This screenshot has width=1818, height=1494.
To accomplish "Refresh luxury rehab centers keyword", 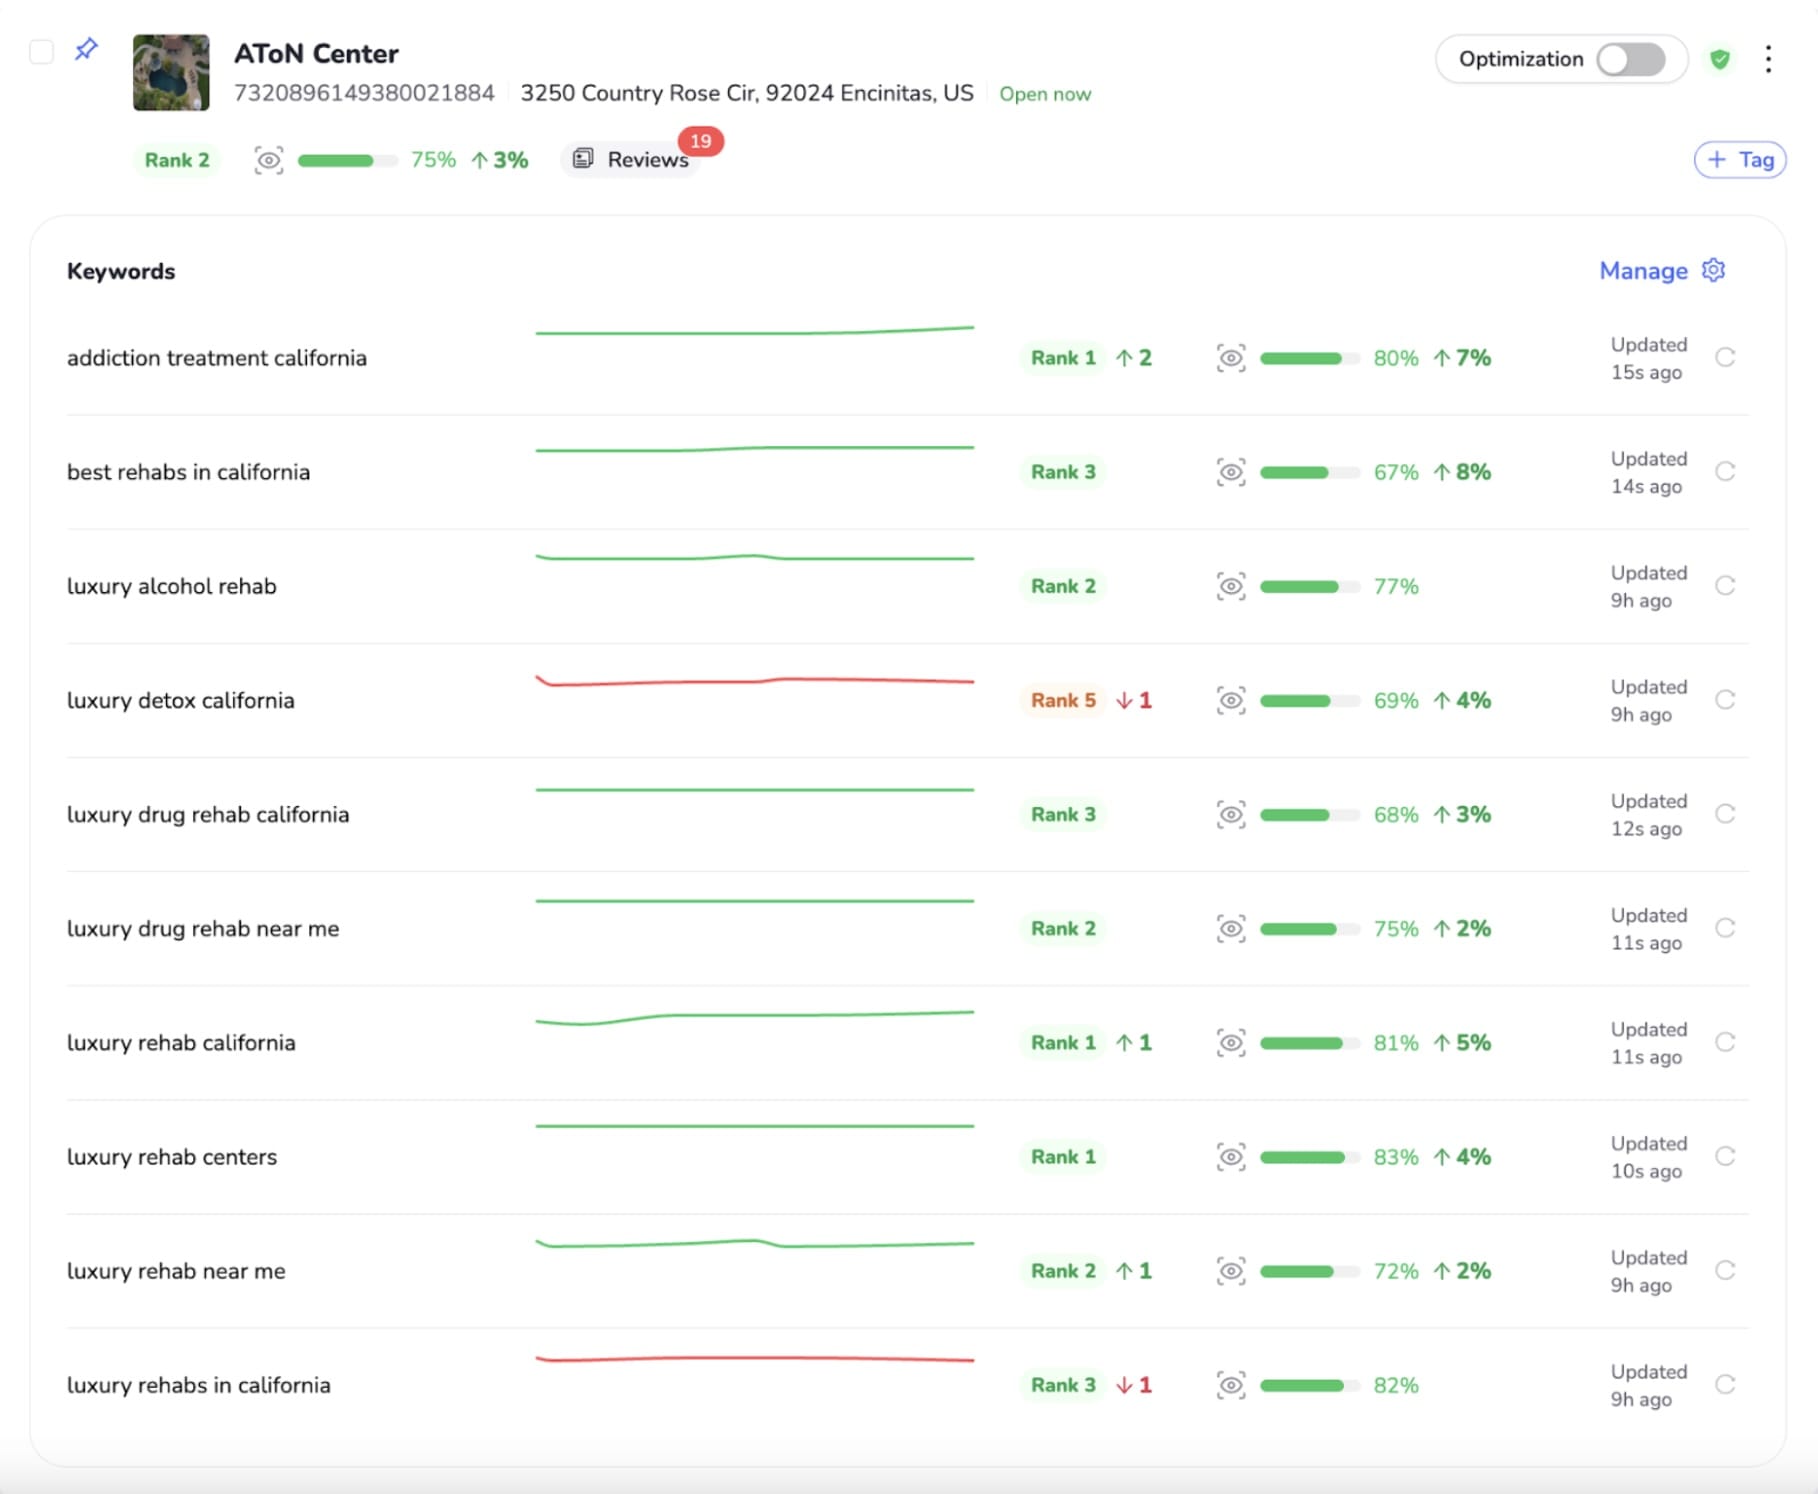I will pyautogui.click(x=1725, y=1155).
